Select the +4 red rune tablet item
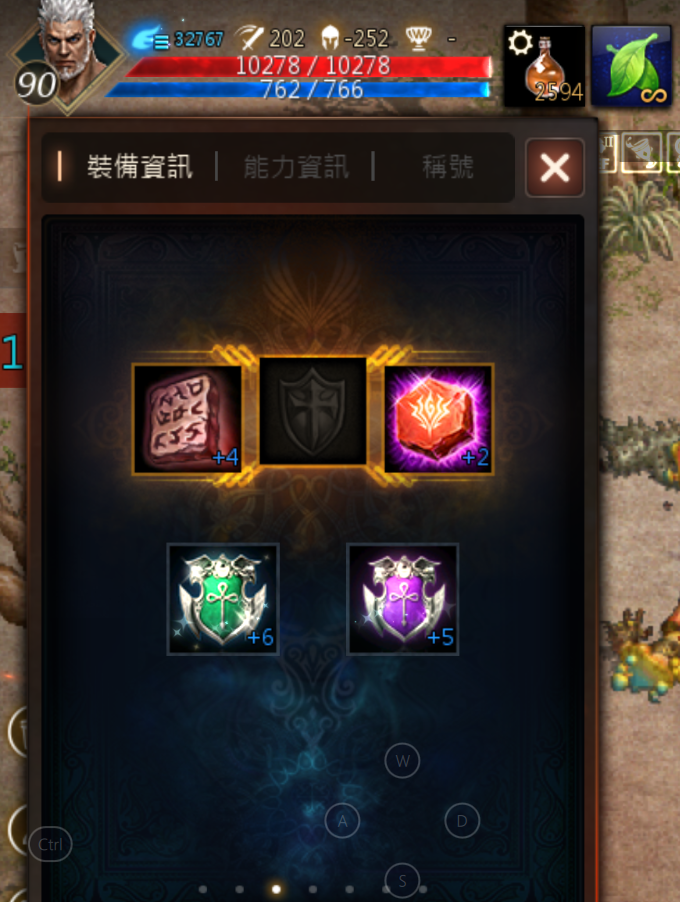This screenshot has height=902, width=680. (188, 419)
